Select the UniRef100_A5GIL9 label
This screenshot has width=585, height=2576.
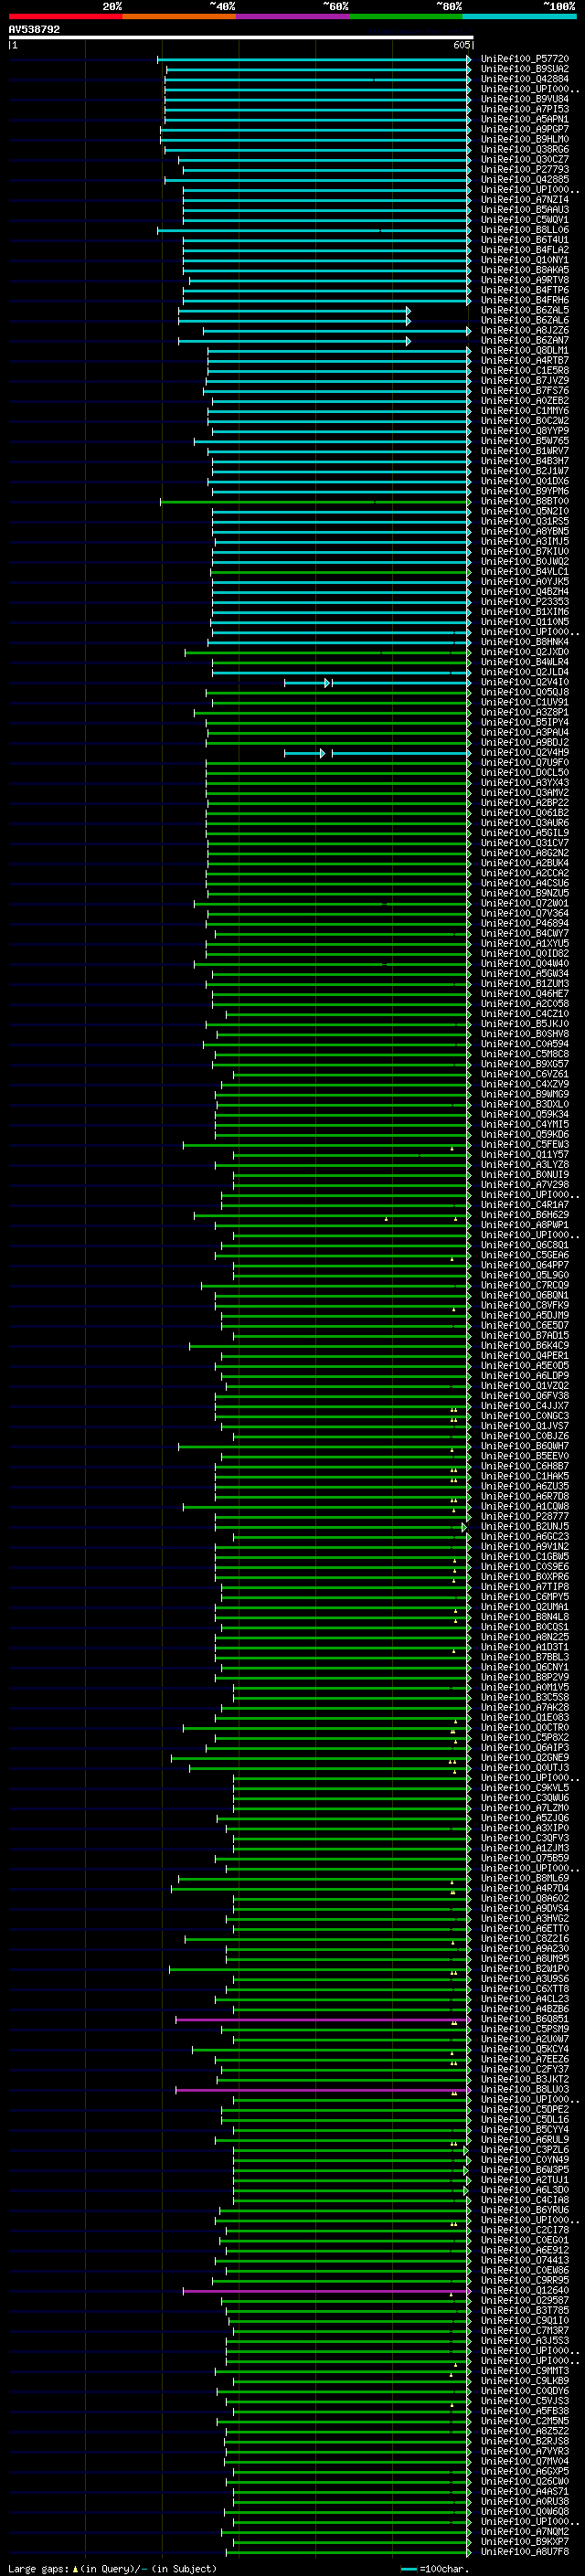[524, 833]
